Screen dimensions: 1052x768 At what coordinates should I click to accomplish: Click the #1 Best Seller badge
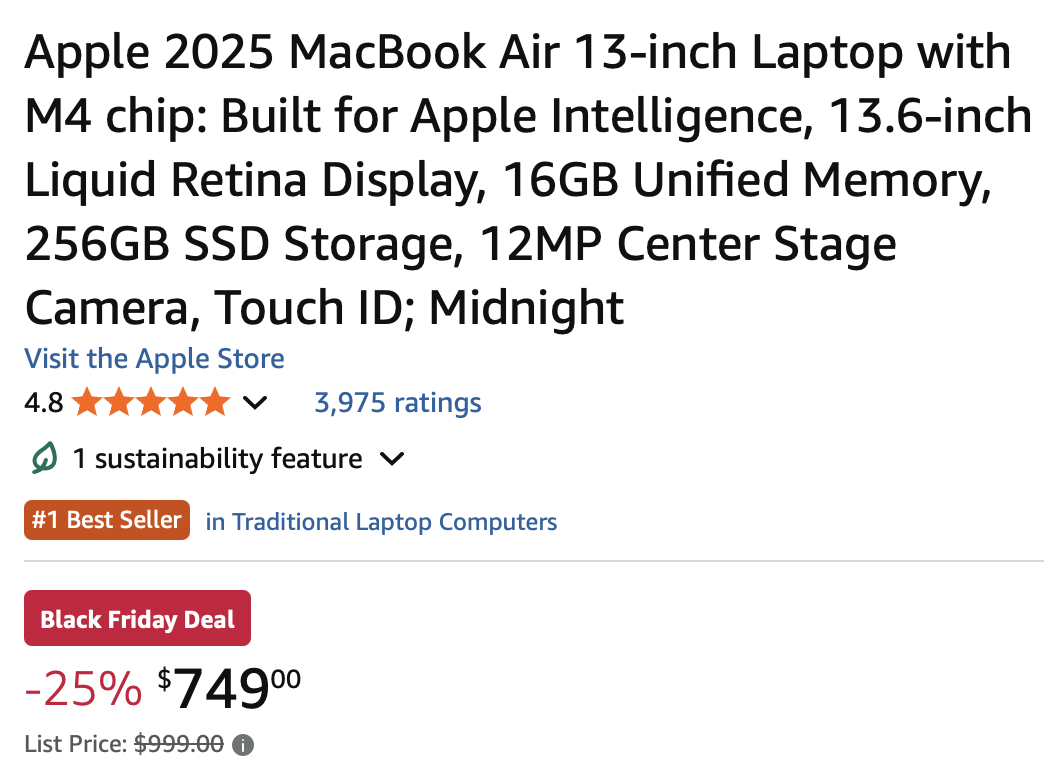107,520
